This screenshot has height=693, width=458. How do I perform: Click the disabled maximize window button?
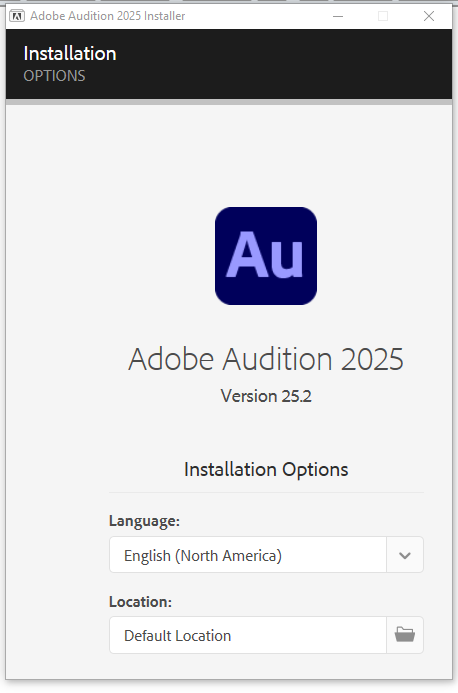click(x=383, y=16)
